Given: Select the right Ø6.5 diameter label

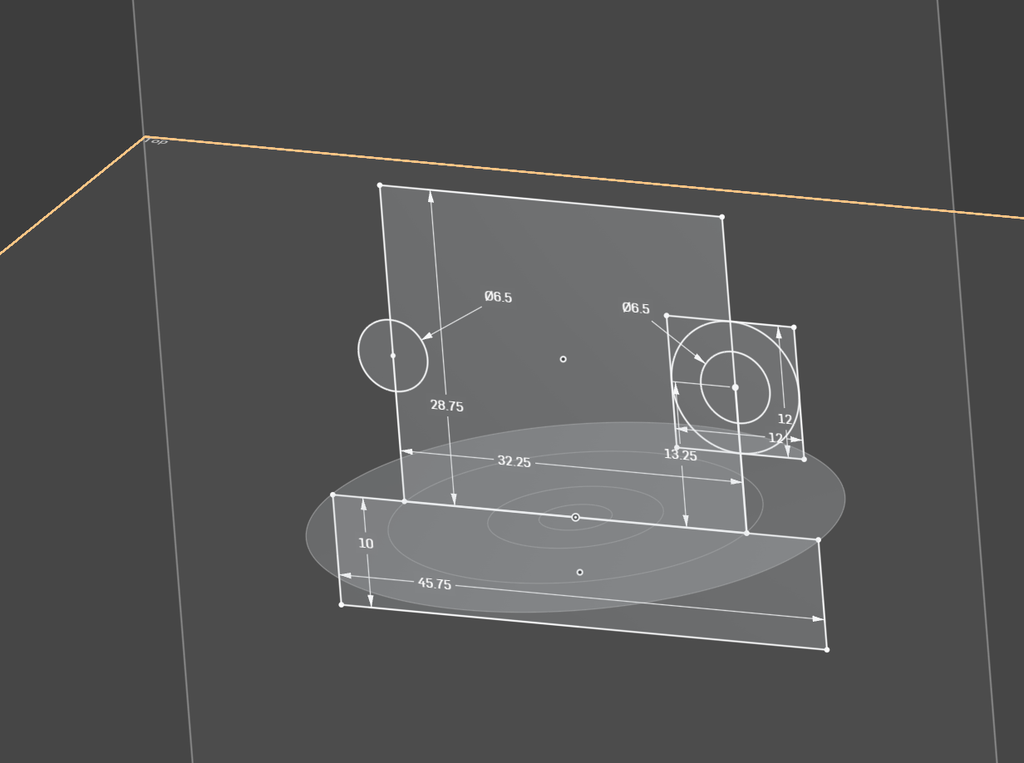Looking at the screenshot, I should [x=636, y=308].
